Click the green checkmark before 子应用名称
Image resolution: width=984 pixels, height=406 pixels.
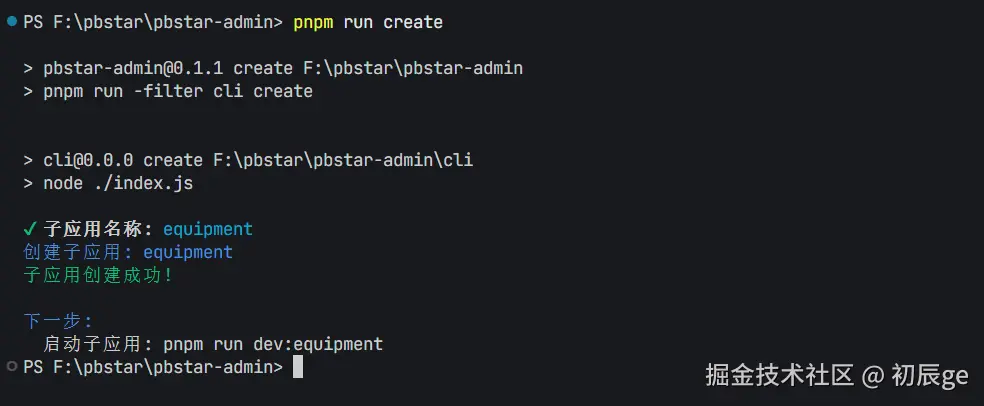30,229
